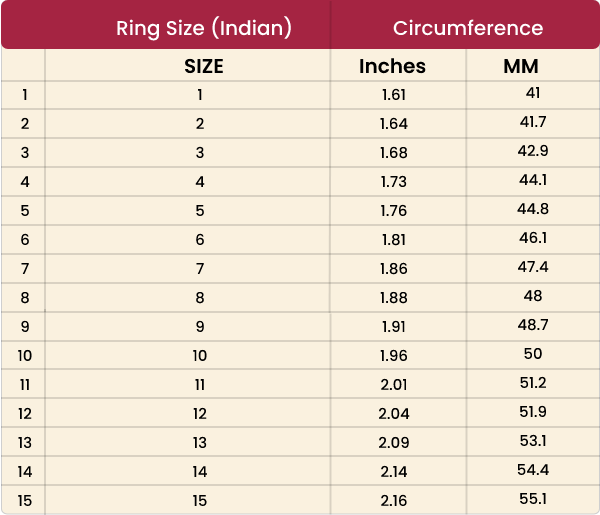
Task: Click the Circumference header cell
Action: 468,28
